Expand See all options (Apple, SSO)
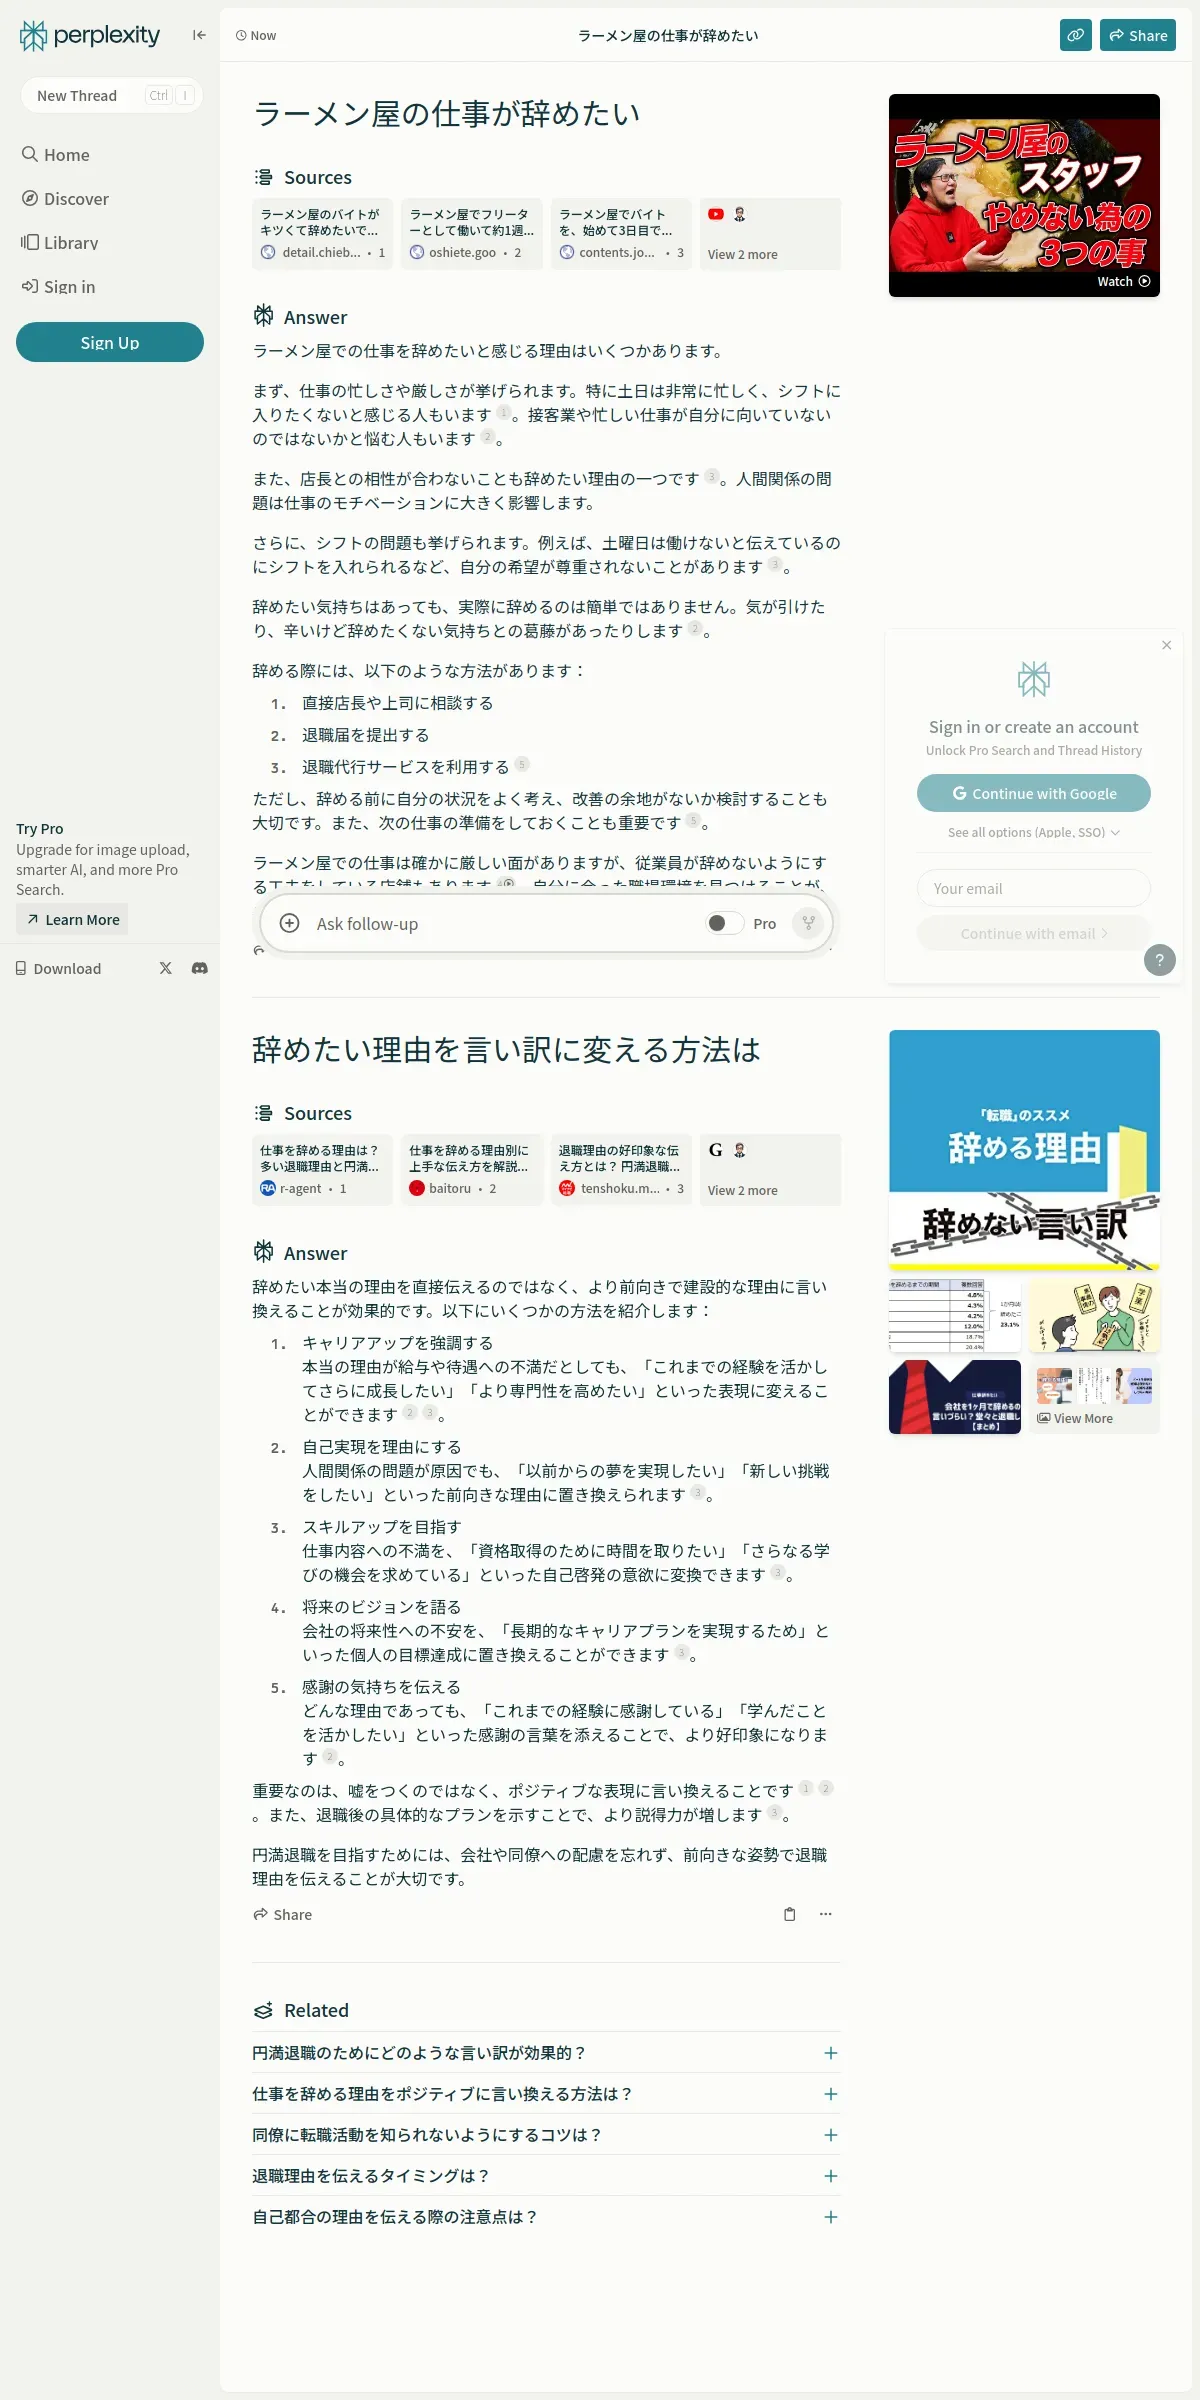This screenshot has width=1200, height=2400. (1034, 832)
